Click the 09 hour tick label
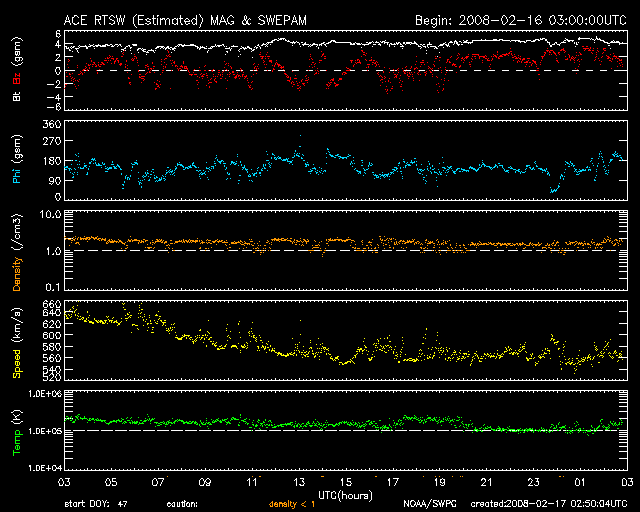Image resolution: width=640 pixels, height=512 pixels. (x=205, y=482)
